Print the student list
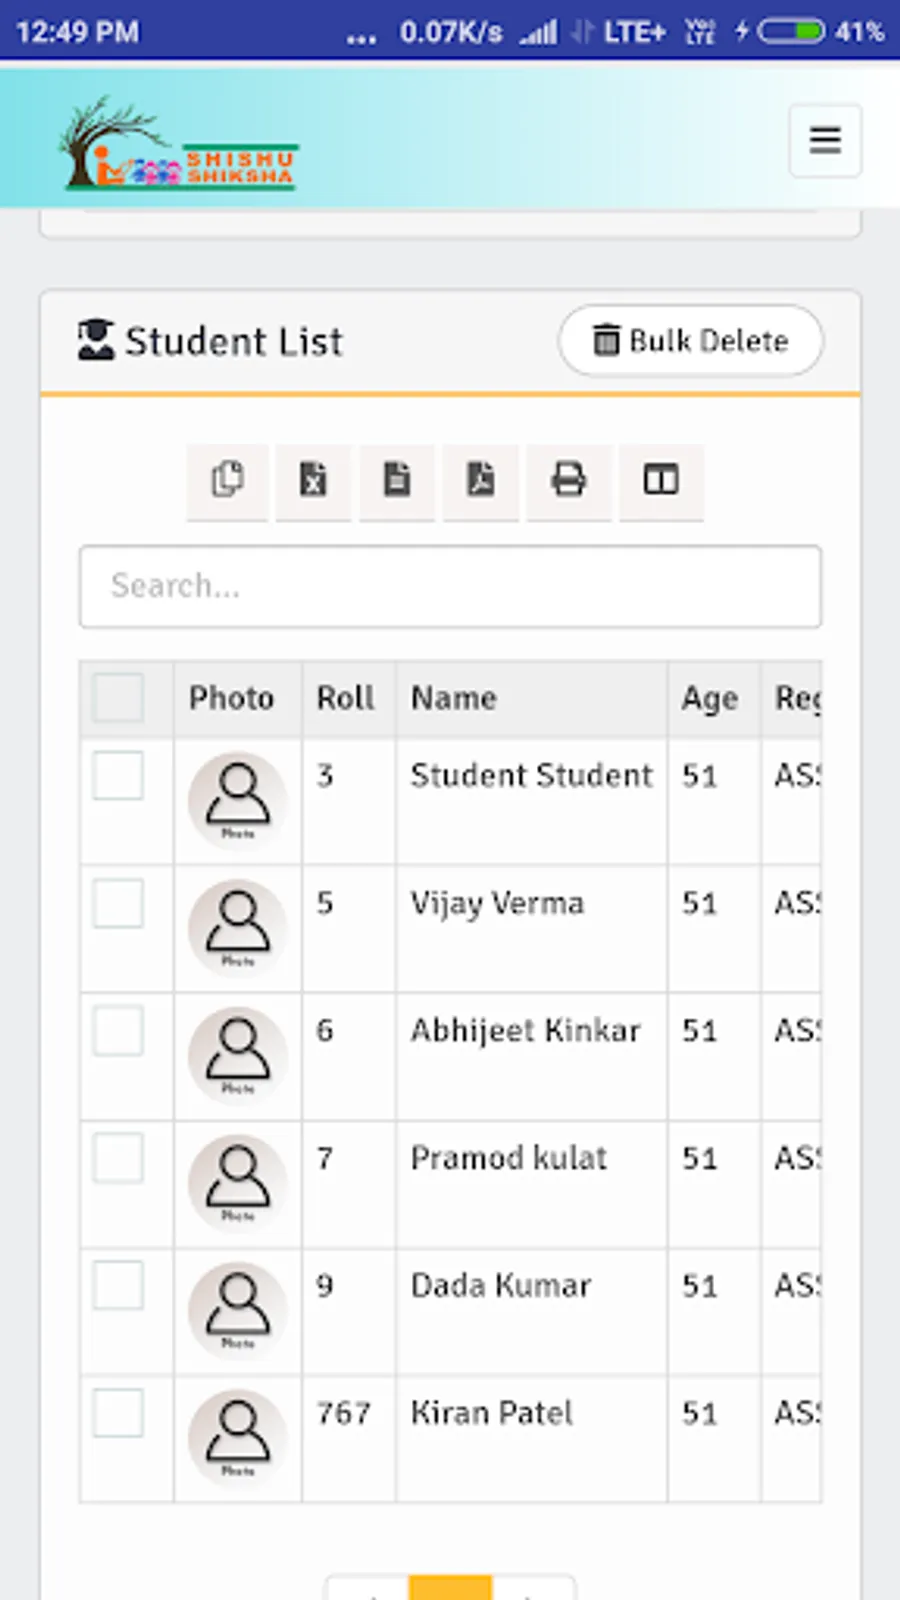This screenshot has width=900, height=1600. pos(568,480)
